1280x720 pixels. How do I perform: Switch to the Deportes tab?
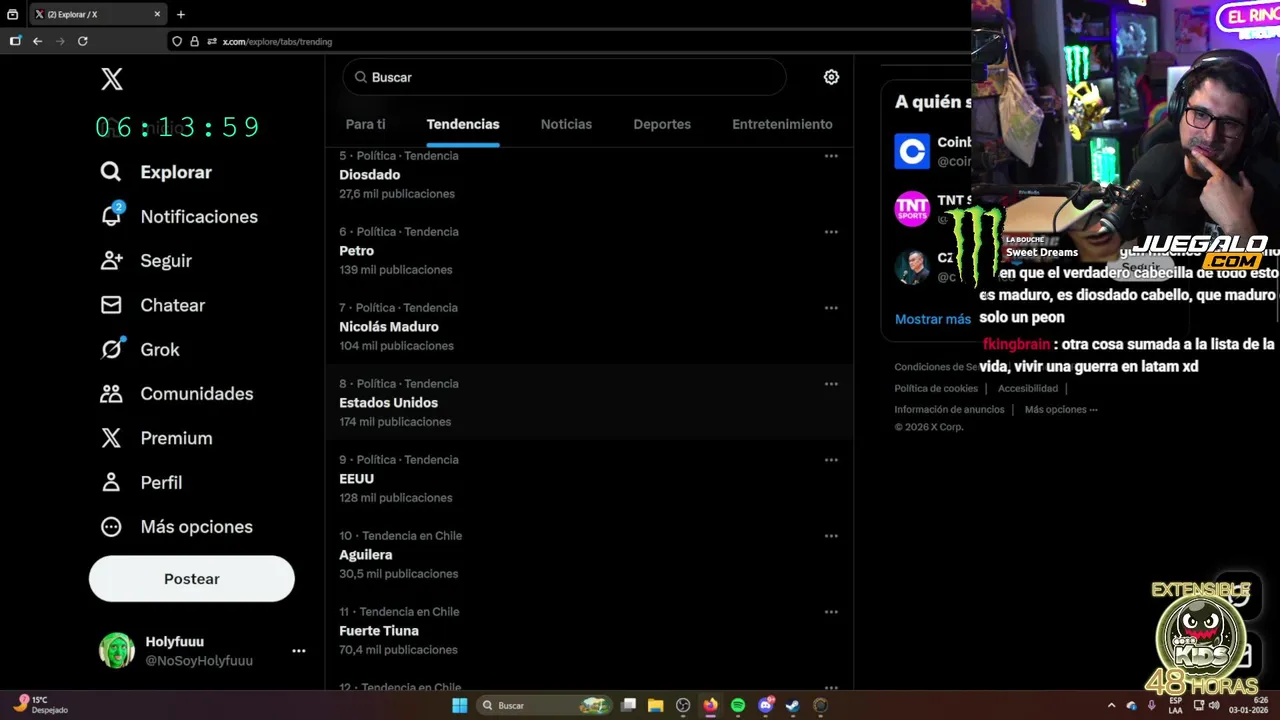tap(662, 124)
